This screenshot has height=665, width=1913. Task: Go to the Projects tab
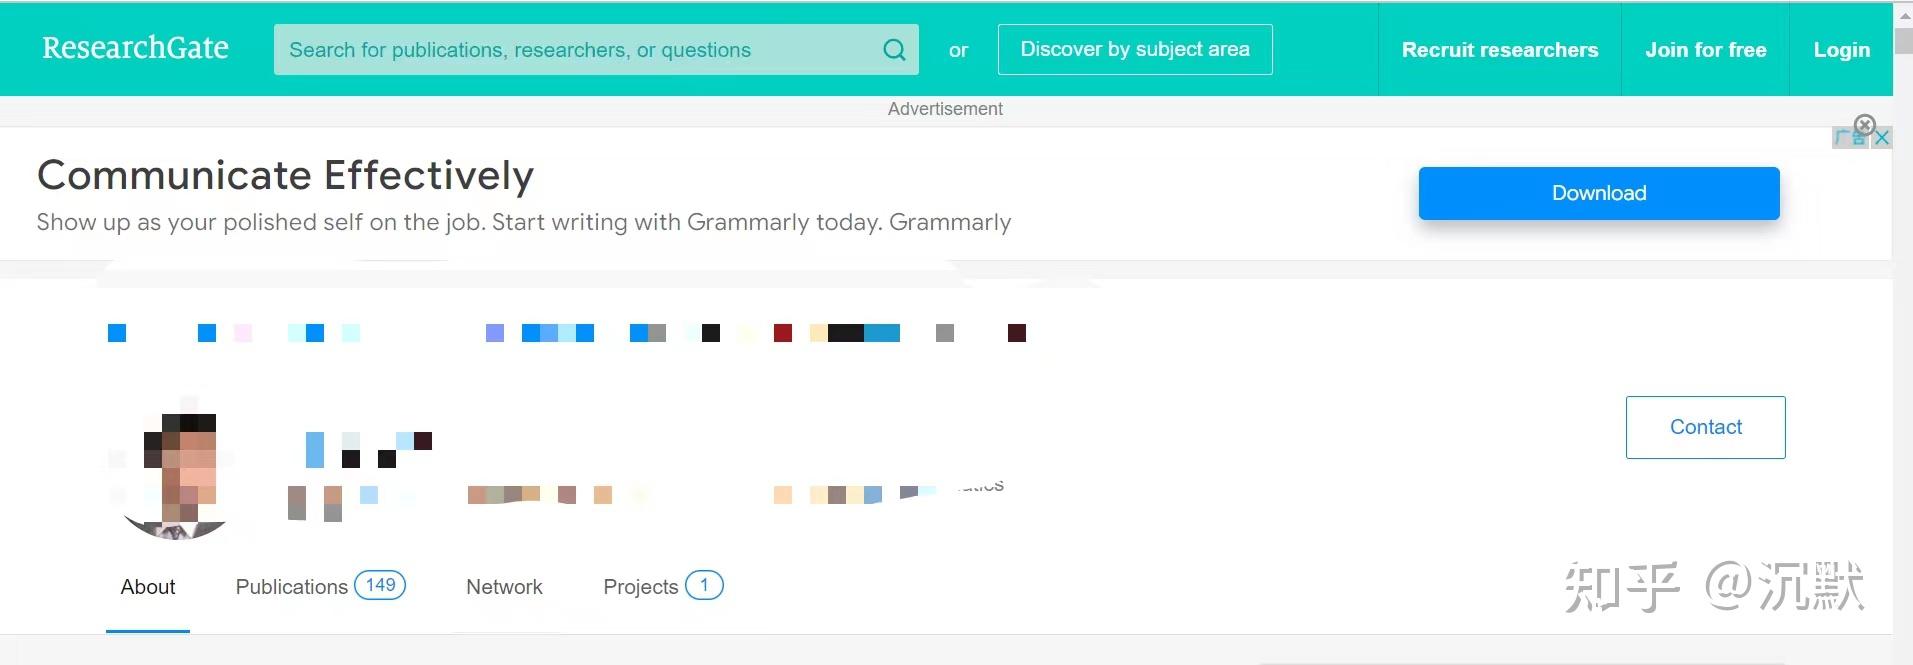[640, 587]
